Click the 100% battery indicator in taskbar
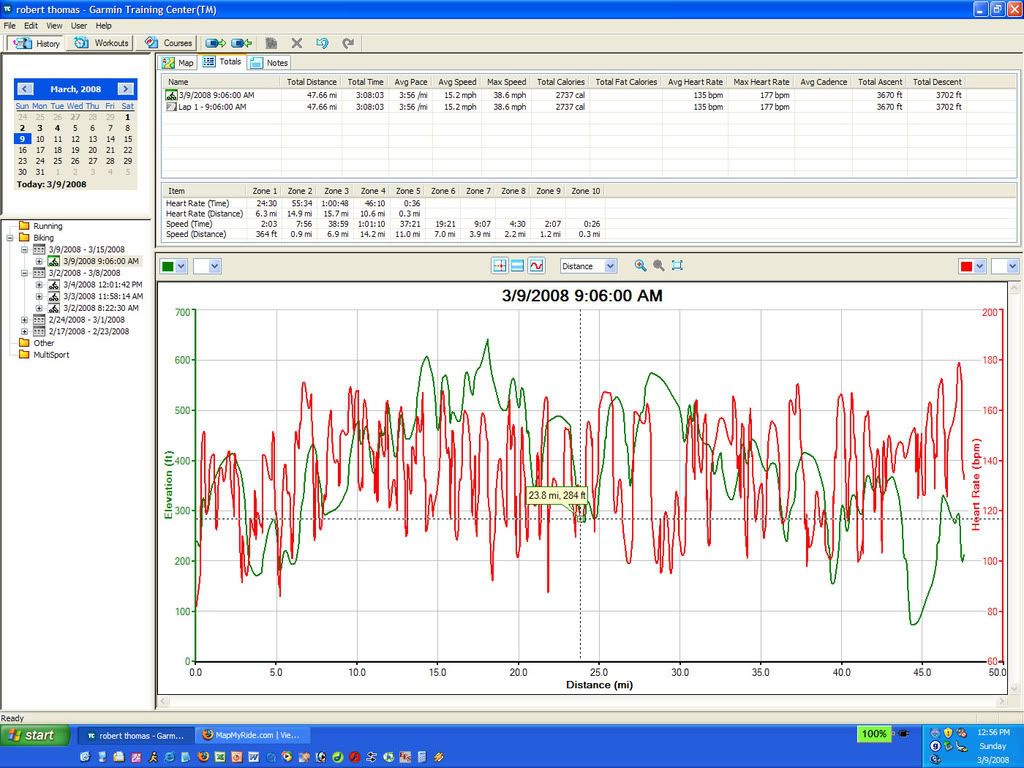Screen dimensions: 1024x768 [874, 734]
